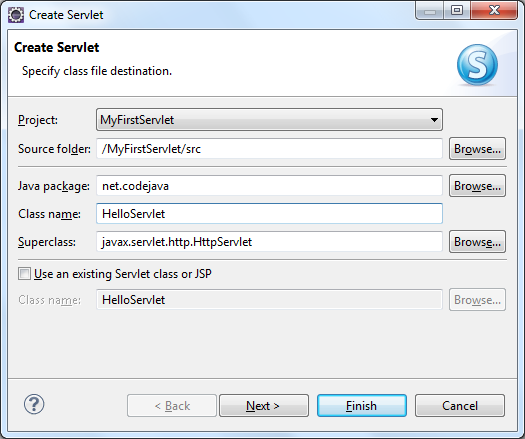Open the Project dropdown list
Screen dimensions: 525x439
click(269, 120)
